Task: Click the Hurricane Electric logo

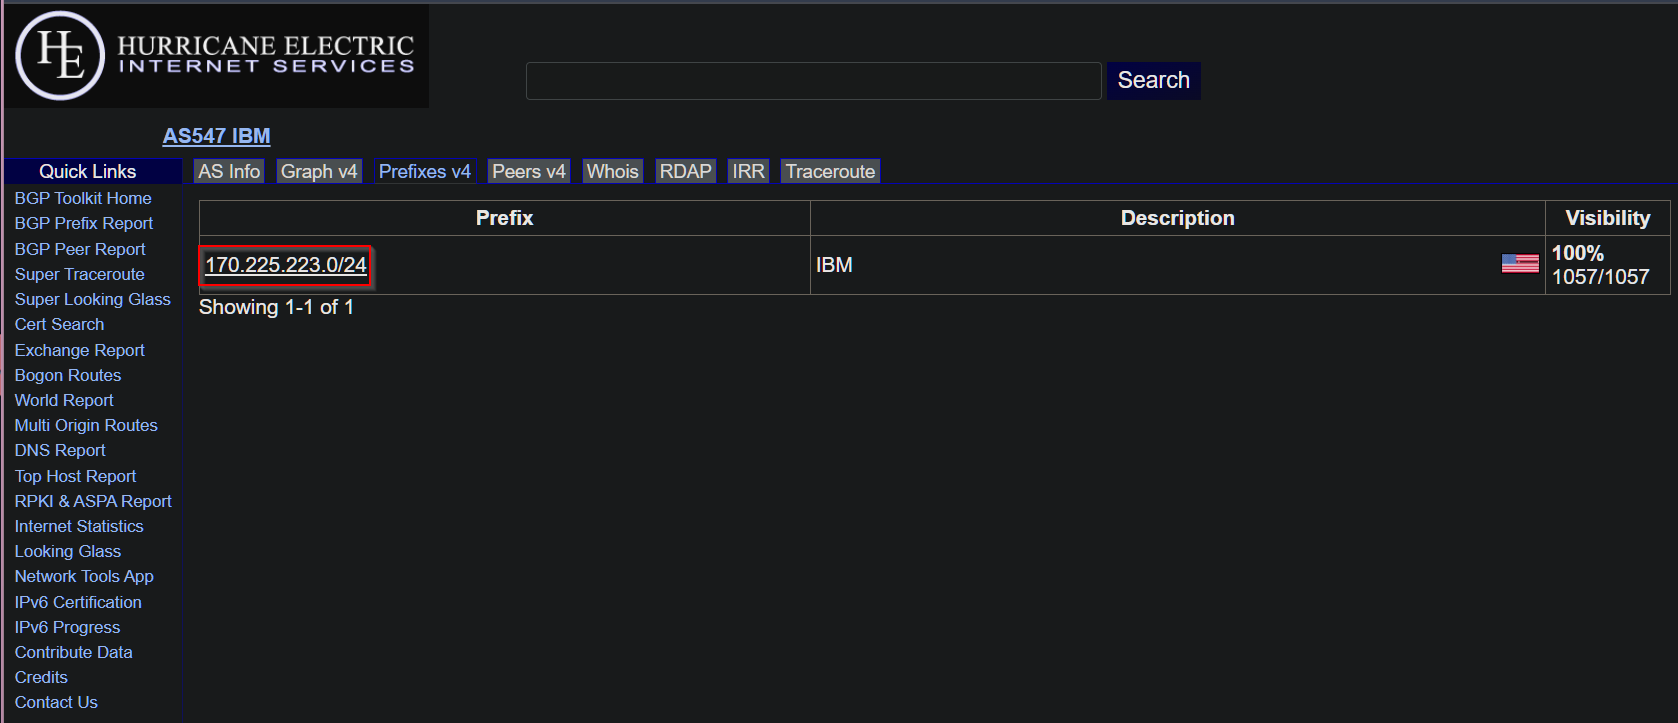Action: coord(216,56)
